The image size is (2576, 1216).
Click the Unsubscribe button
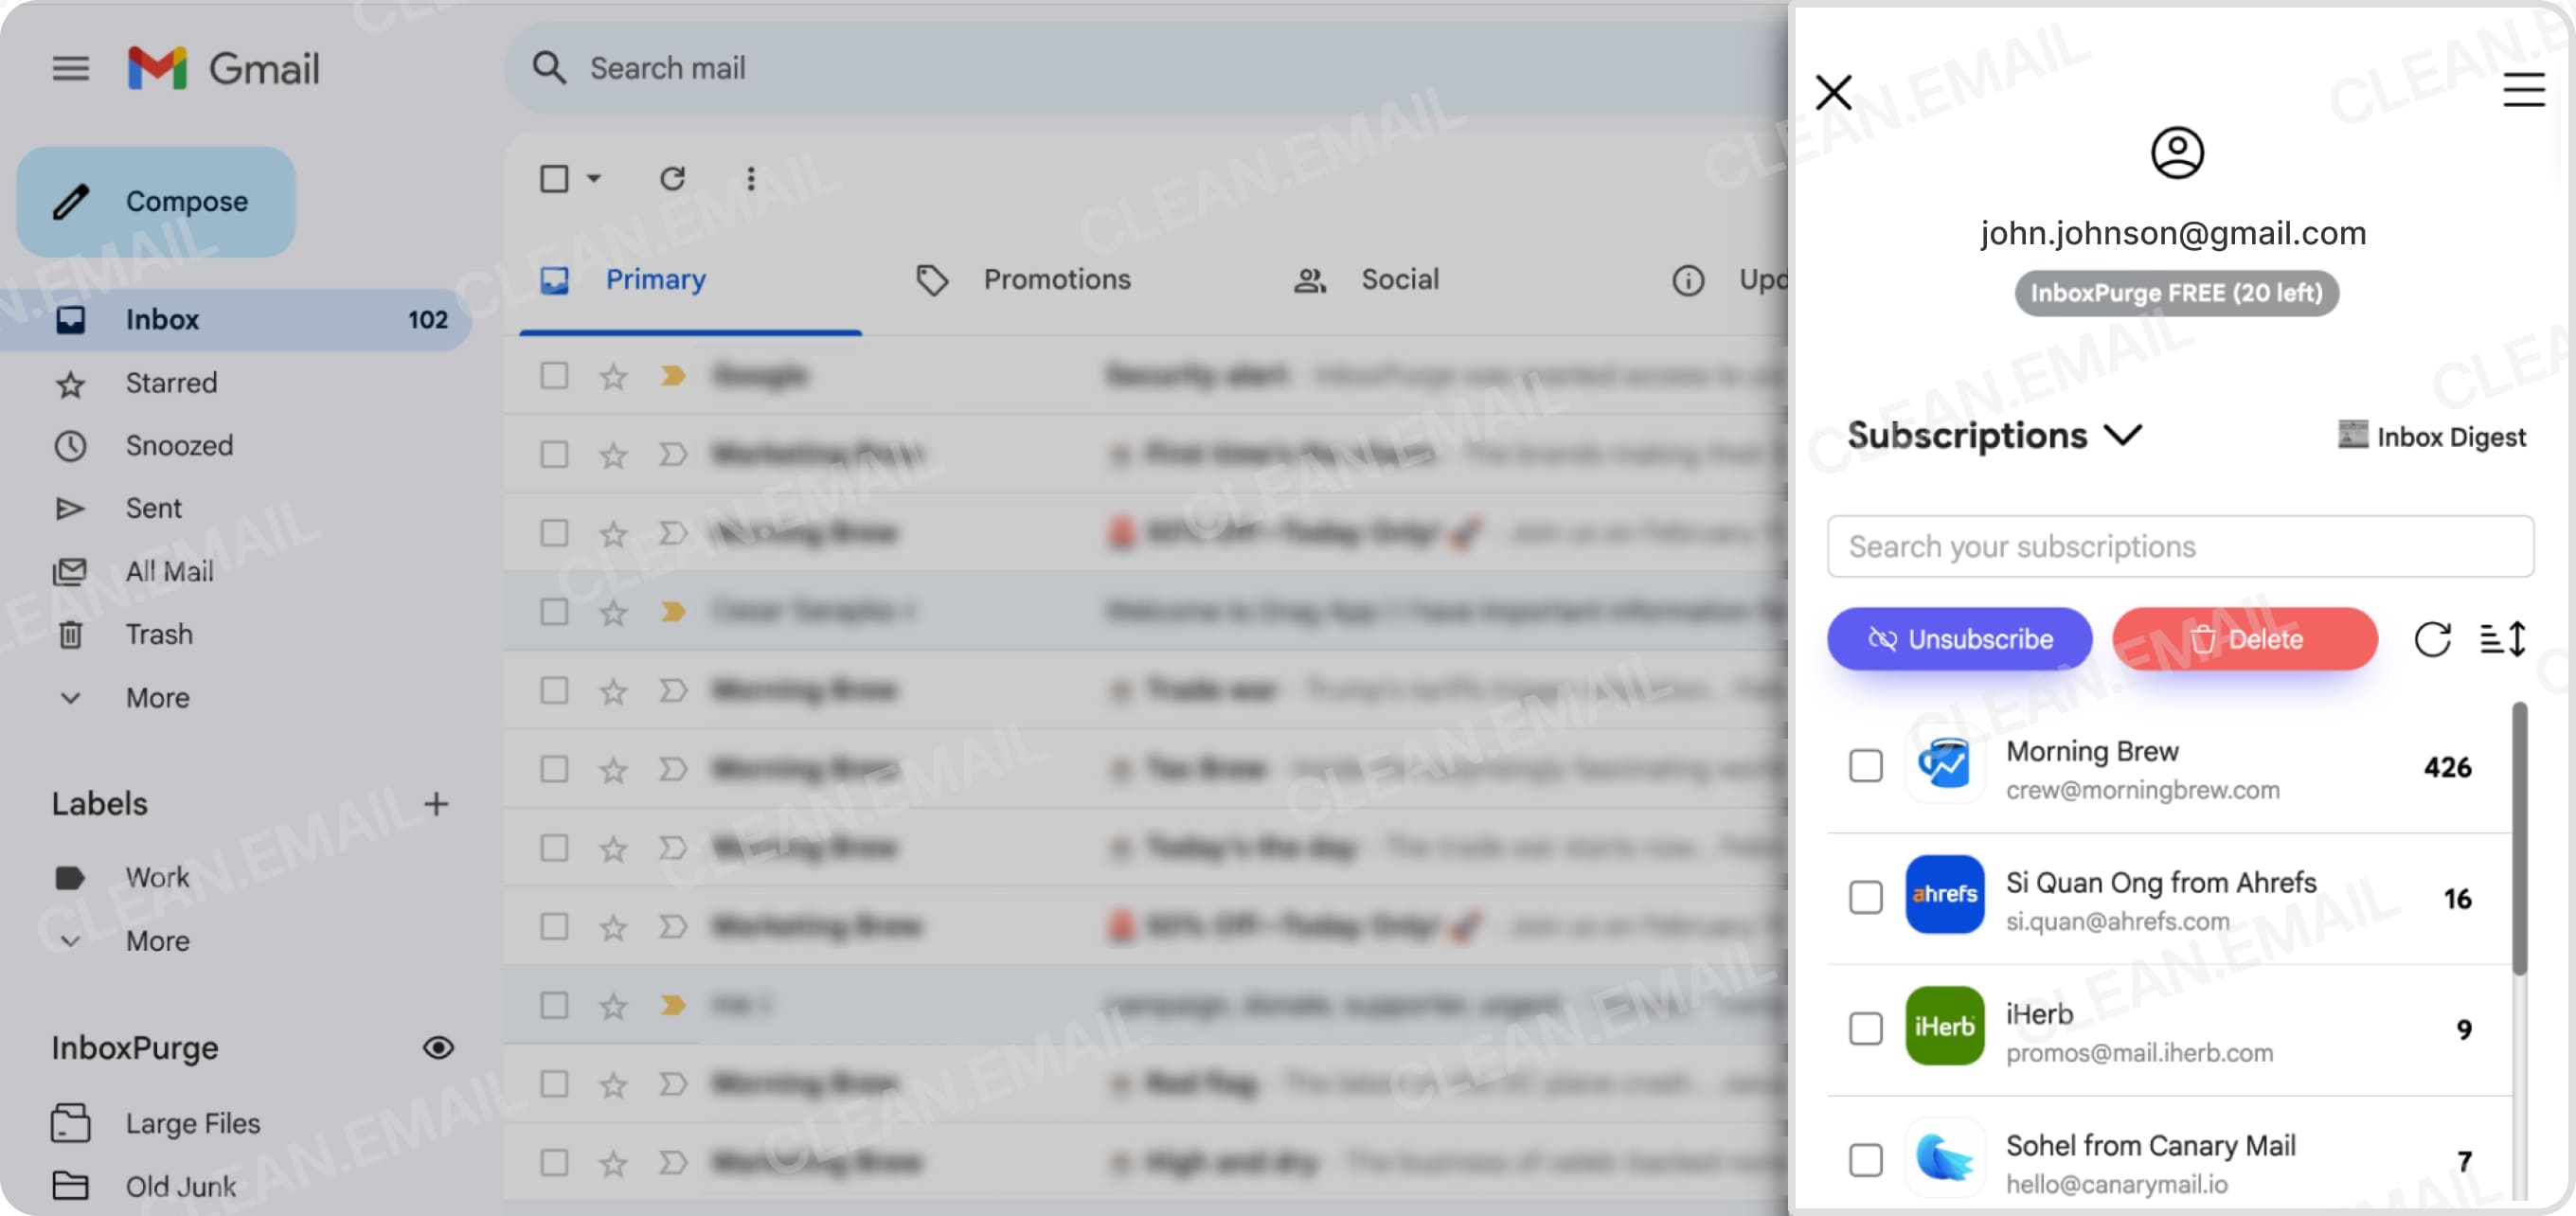pos(1959,639)
